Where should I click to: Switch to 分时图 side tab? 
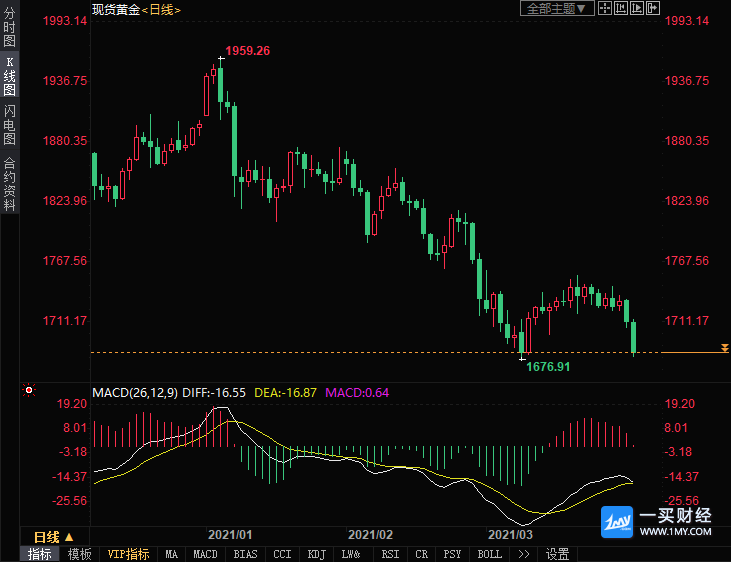click(9, 27)
